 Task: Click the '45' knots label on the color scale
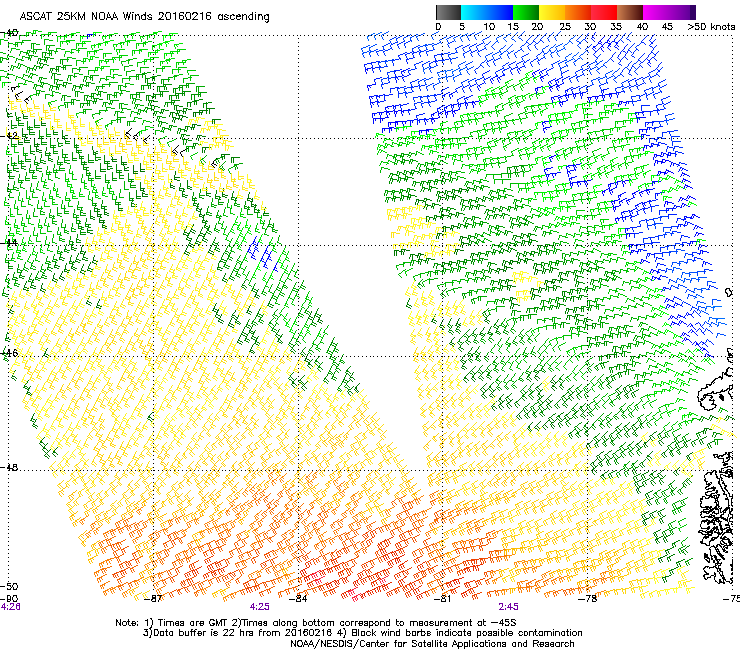[667, 27]
